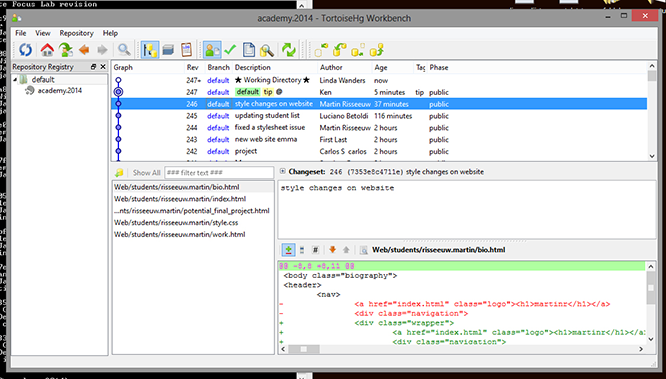Expand the Changeset 246 details header

coord(282,172)
